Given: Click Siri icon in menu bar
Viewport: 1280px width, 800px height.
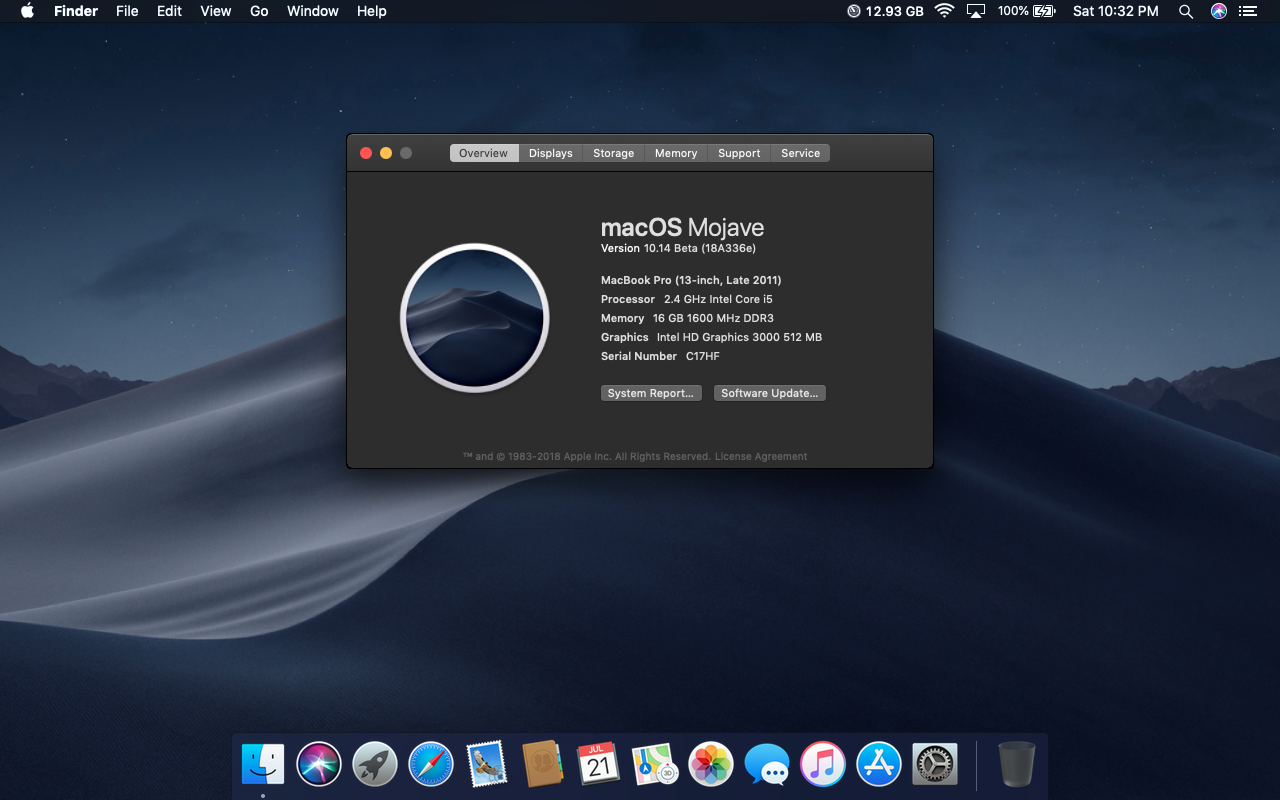Looking at the screenshot, I should 1218,11.
